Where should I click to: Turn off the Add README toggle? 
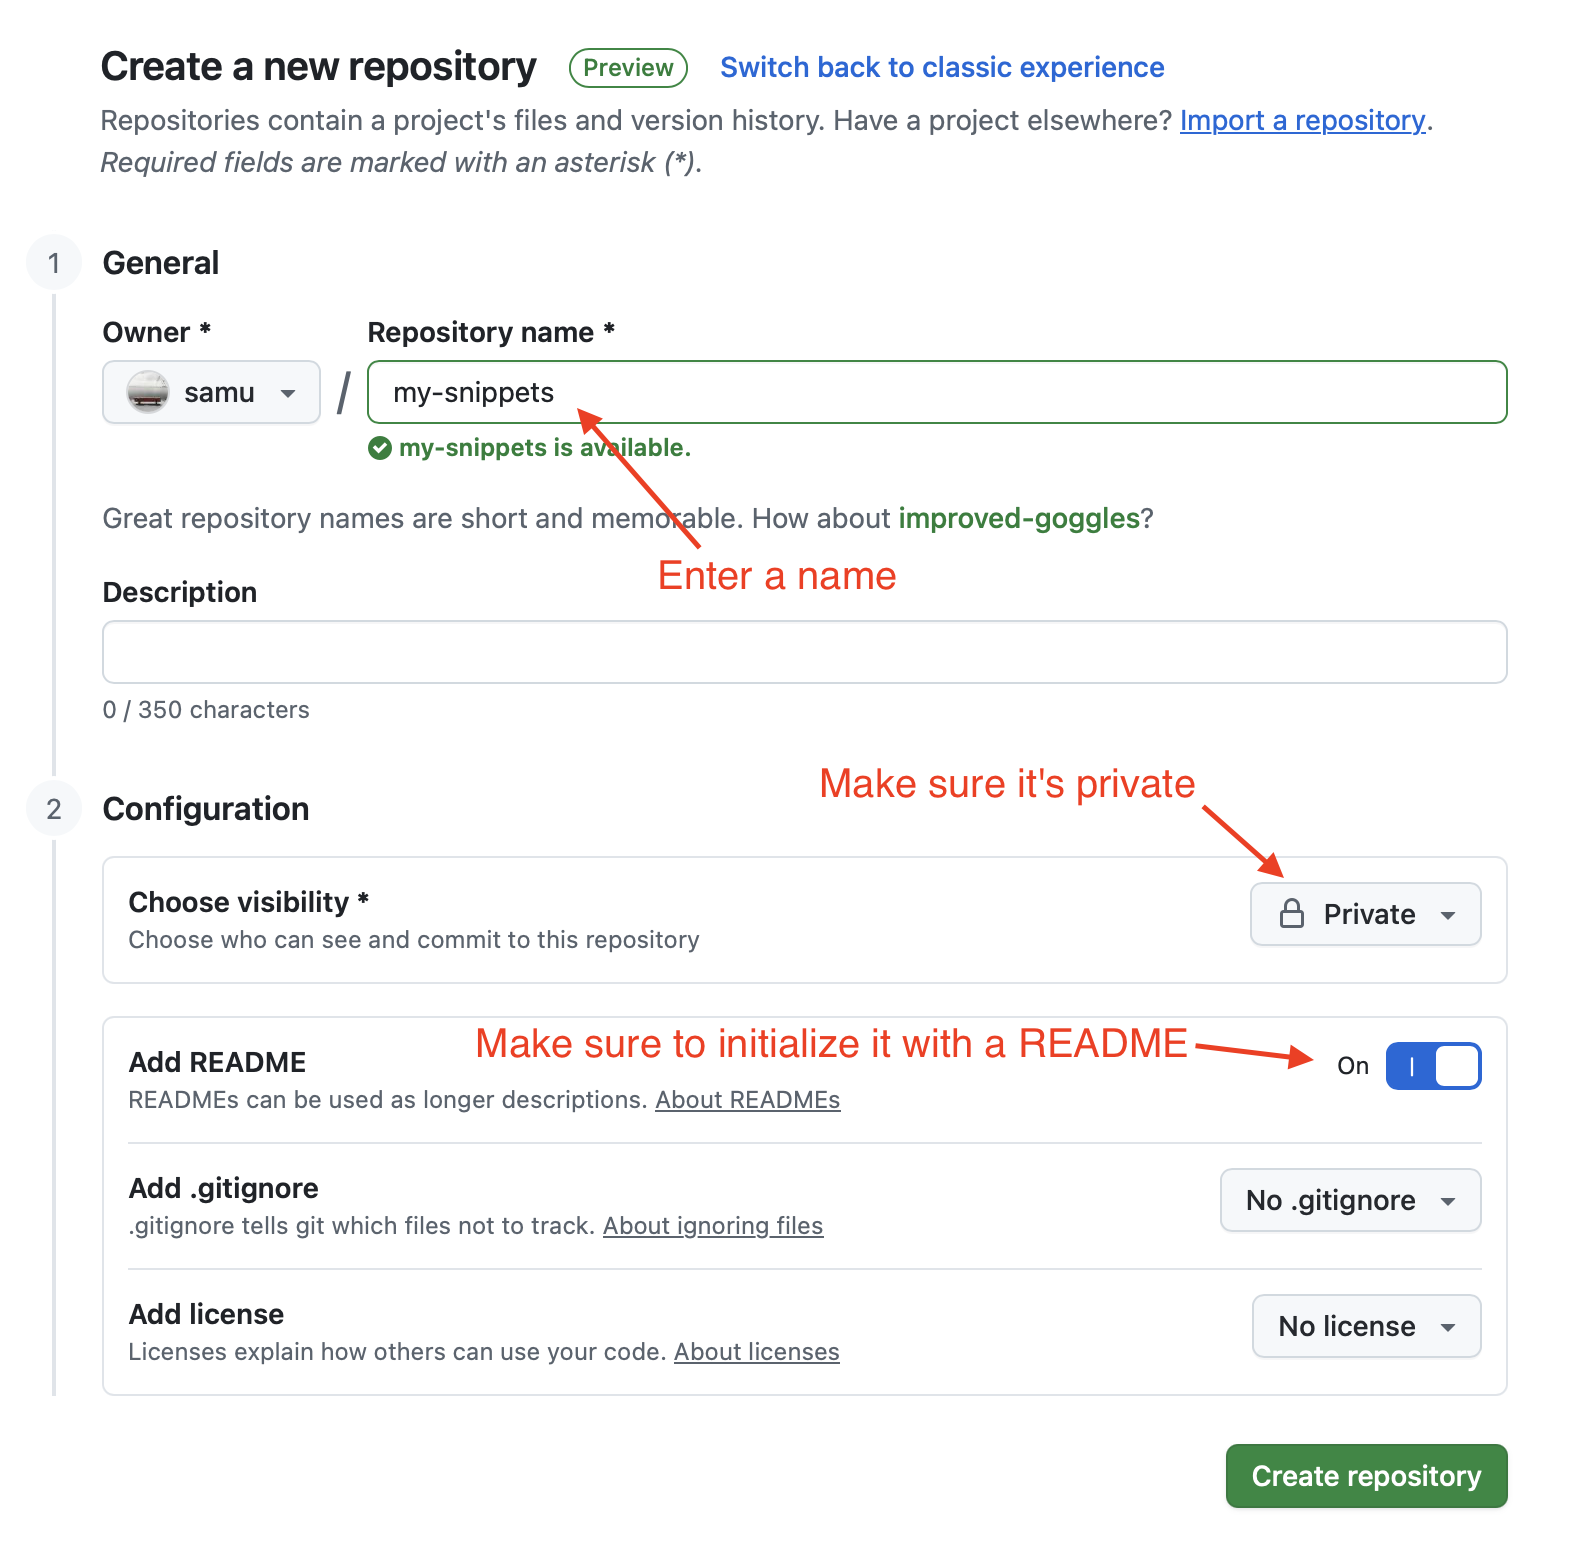pyautogui.click(x=1433, y=1066)
